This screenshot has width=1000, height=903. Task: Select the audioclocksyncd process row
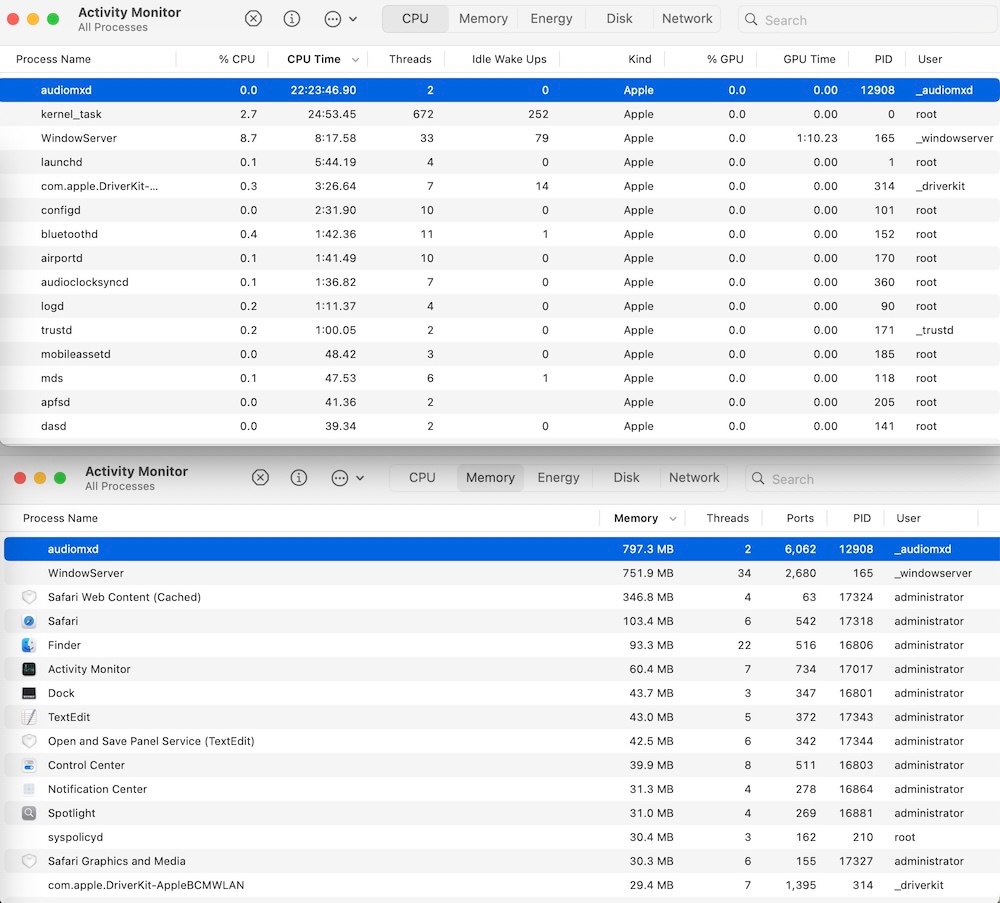tap(500, 283)
